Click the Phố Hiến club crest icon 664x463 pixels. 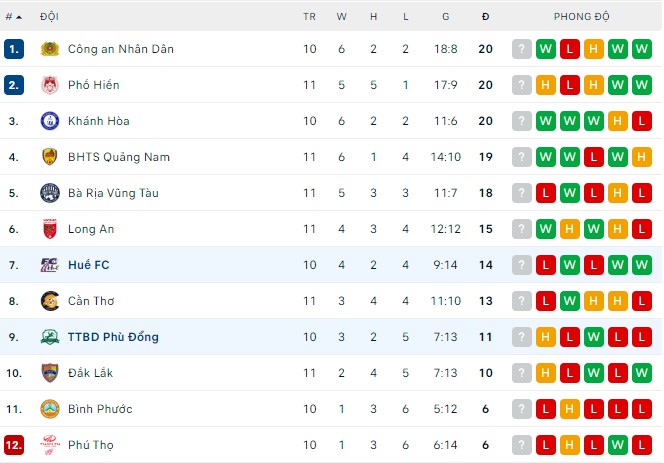pyautogui.click(x=49, y=85)
